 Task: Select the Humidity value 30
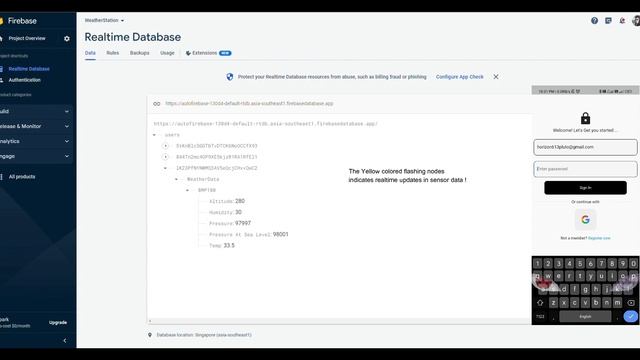(x=238, y=212)
